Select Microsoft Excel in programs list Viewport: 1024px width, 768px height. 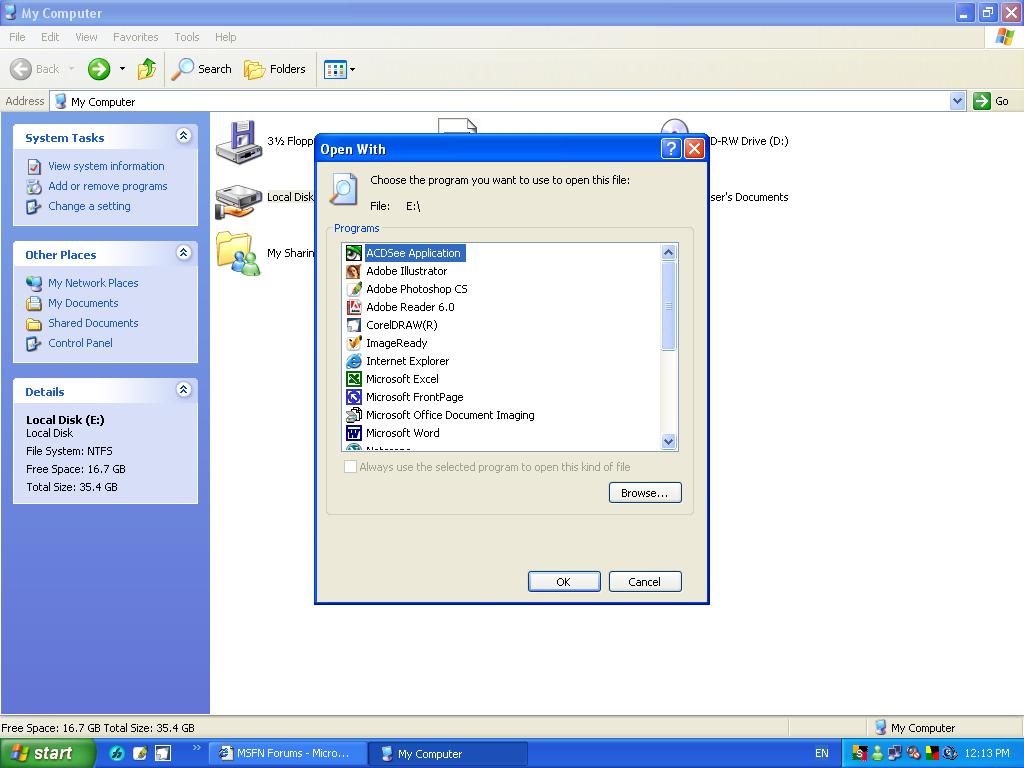(402, 379)
